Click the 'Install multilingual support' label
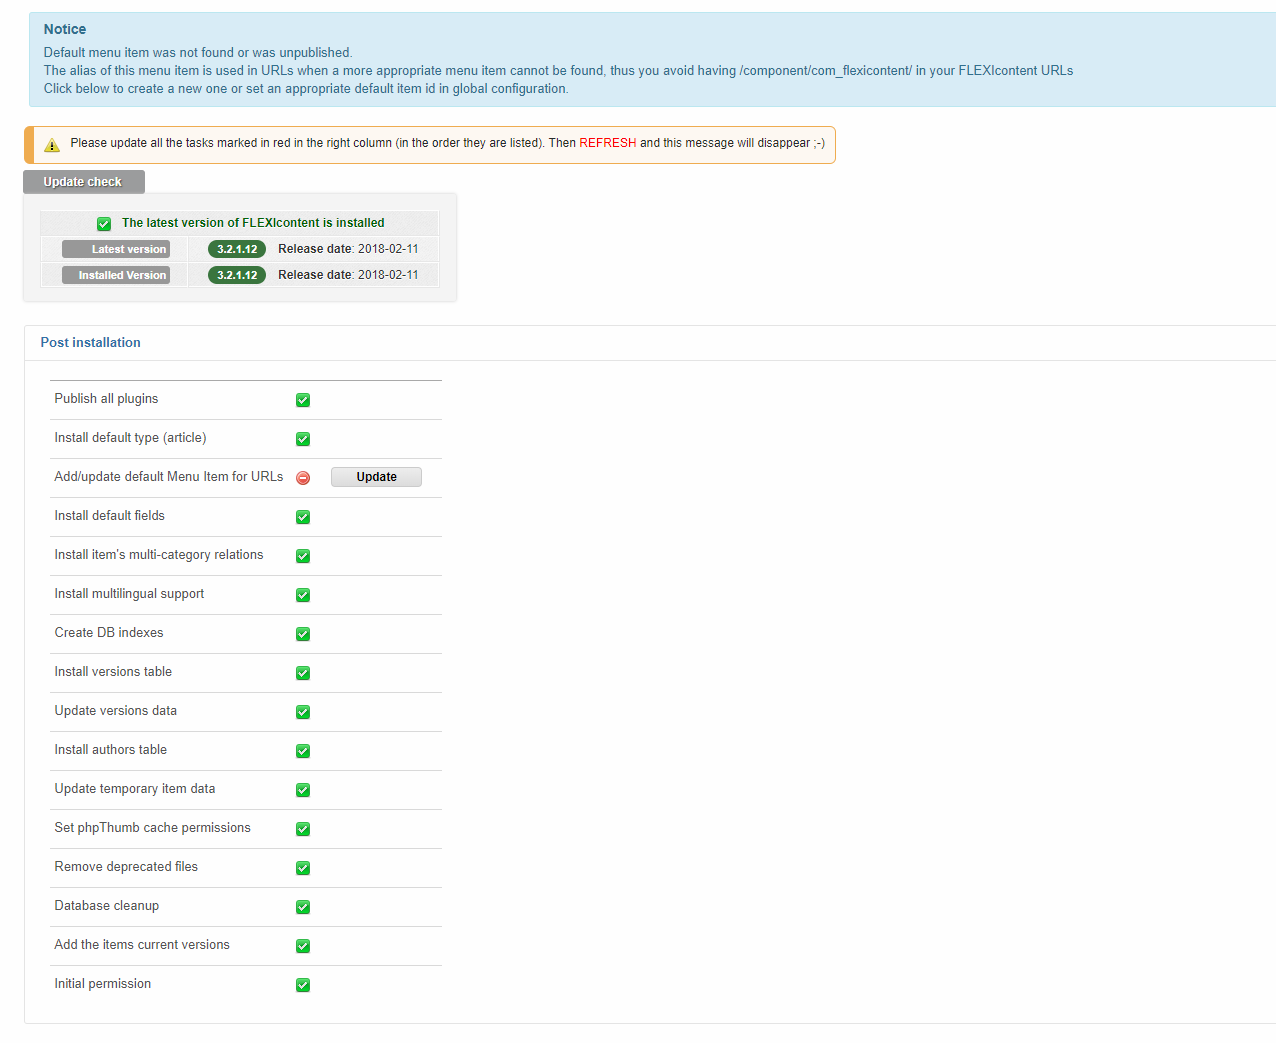This screenshot has height=1043, width=1276. [x=129, y=593]
